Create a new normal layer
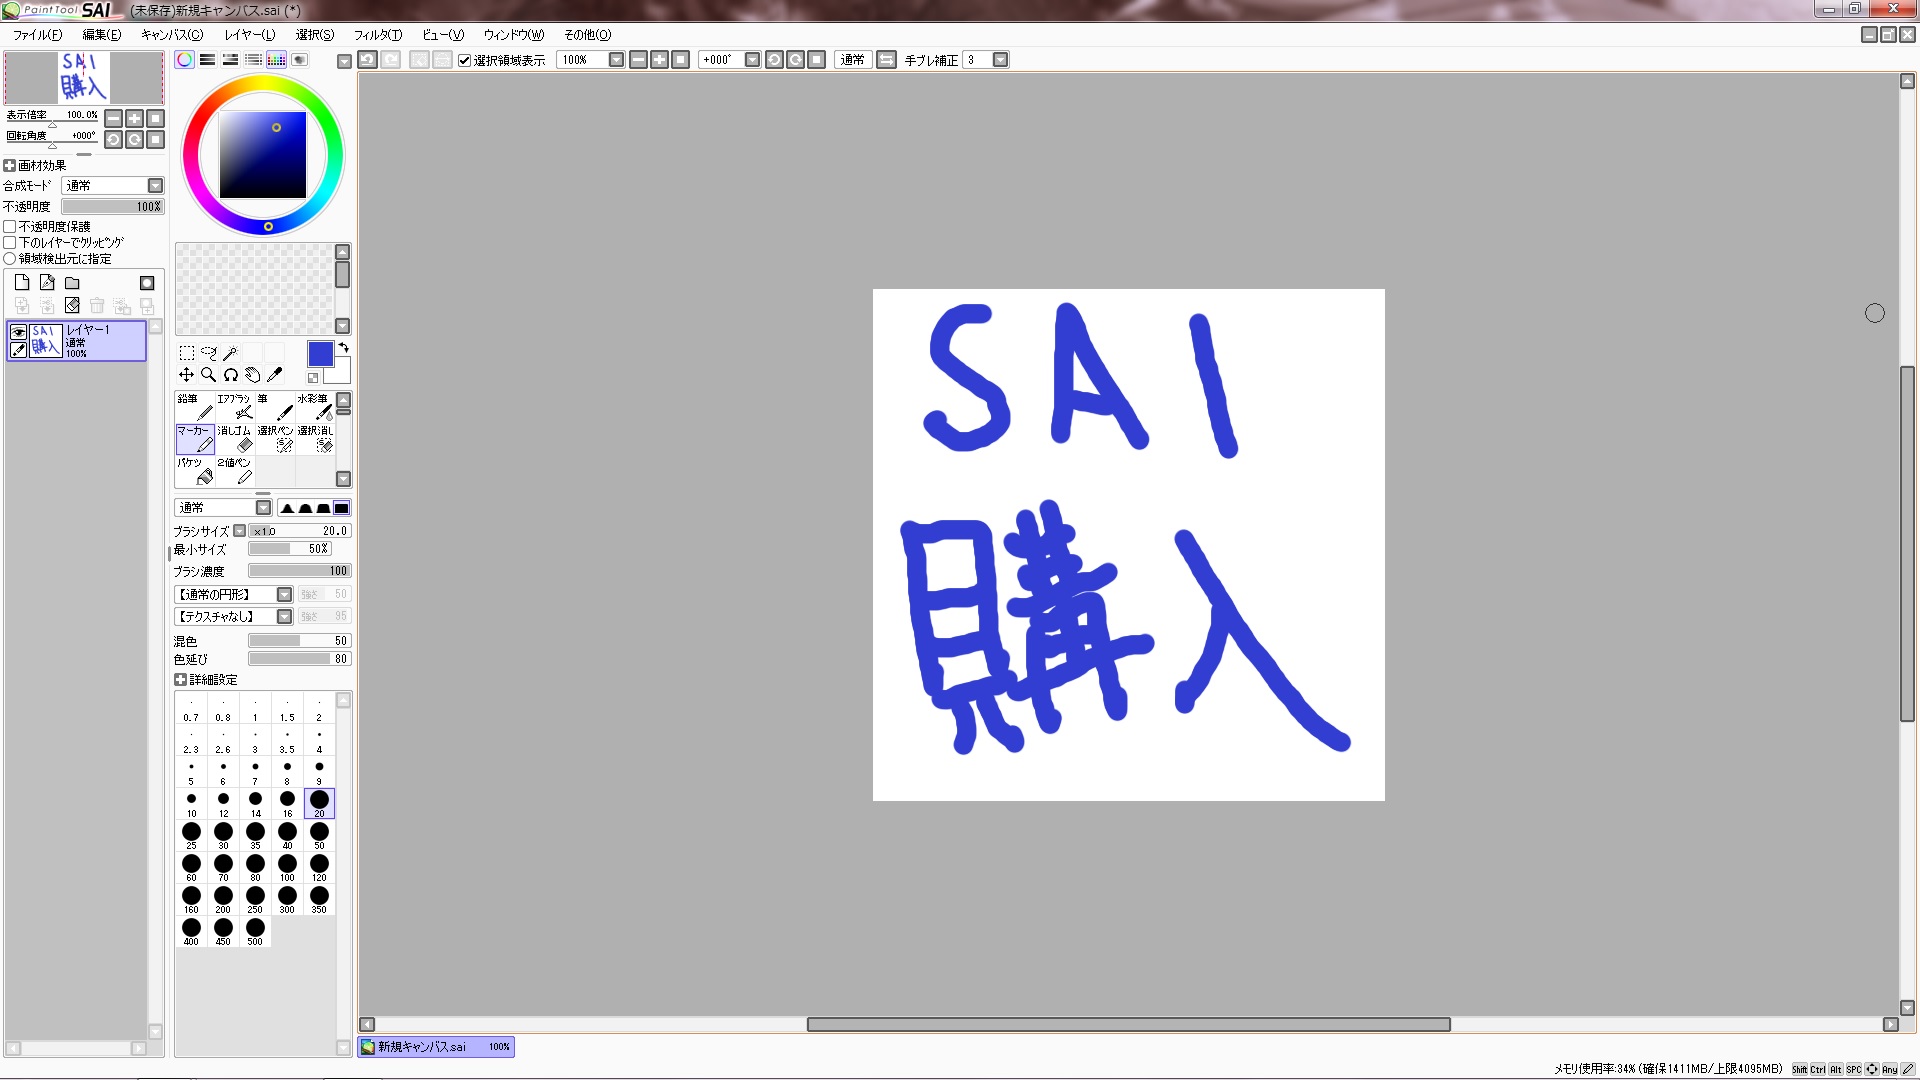Viewport: 1920px width, 1080px height. 22,283
